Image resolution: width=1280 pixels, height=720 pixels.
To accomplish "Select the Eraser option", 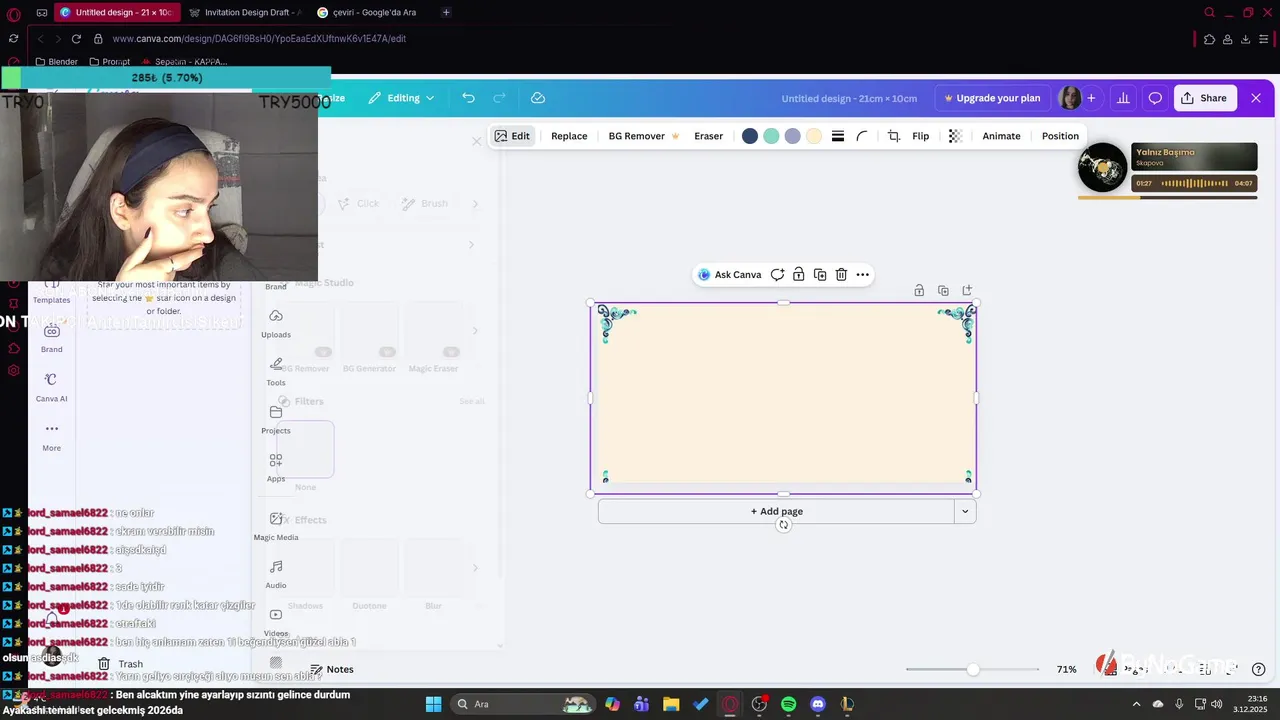I will pos(708,136).
